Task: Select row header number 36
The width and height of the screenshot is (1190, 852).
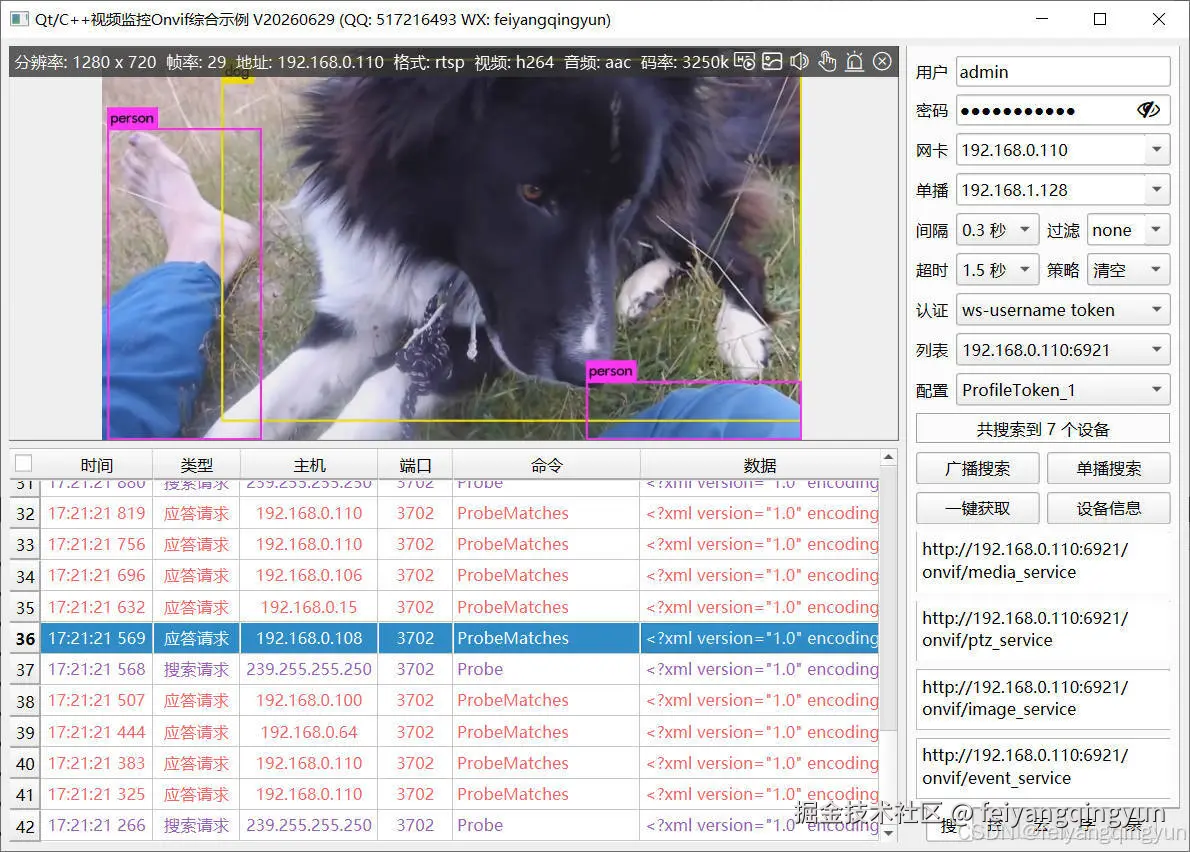Action: [x=25, y=638]
